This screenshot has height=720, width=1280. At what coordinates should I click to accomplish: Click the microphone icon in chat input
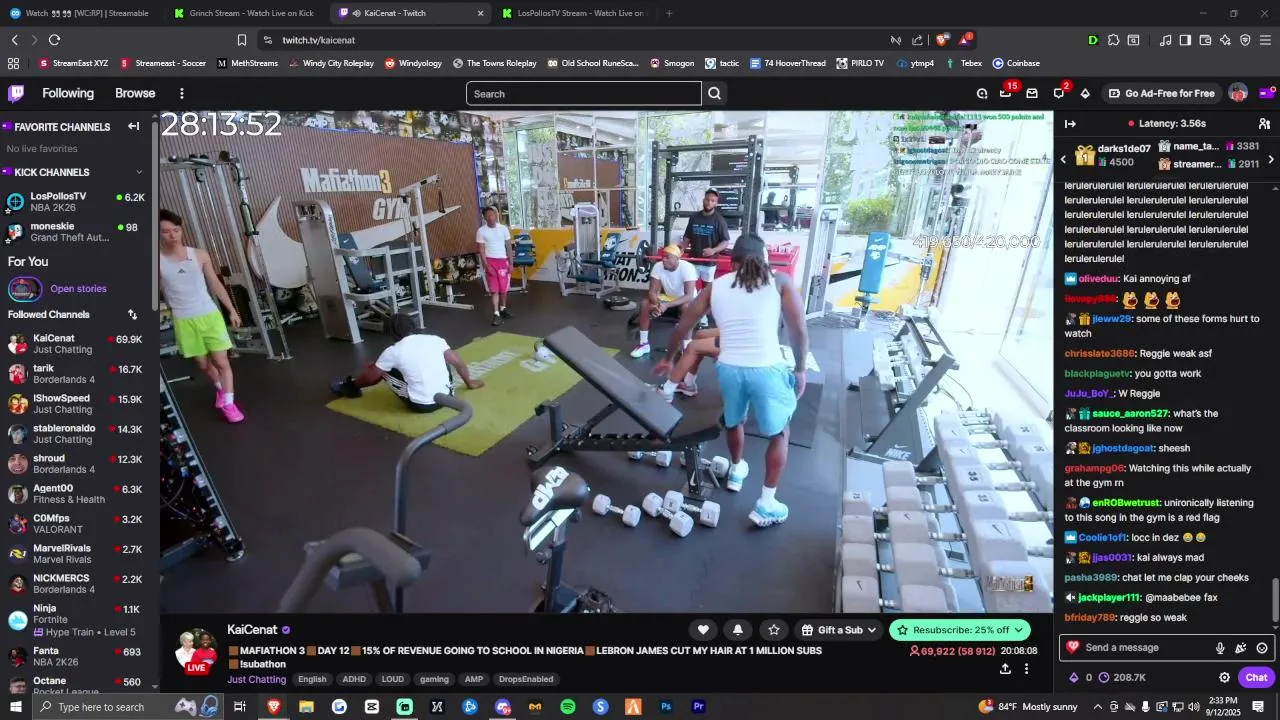coord(1220,647)
